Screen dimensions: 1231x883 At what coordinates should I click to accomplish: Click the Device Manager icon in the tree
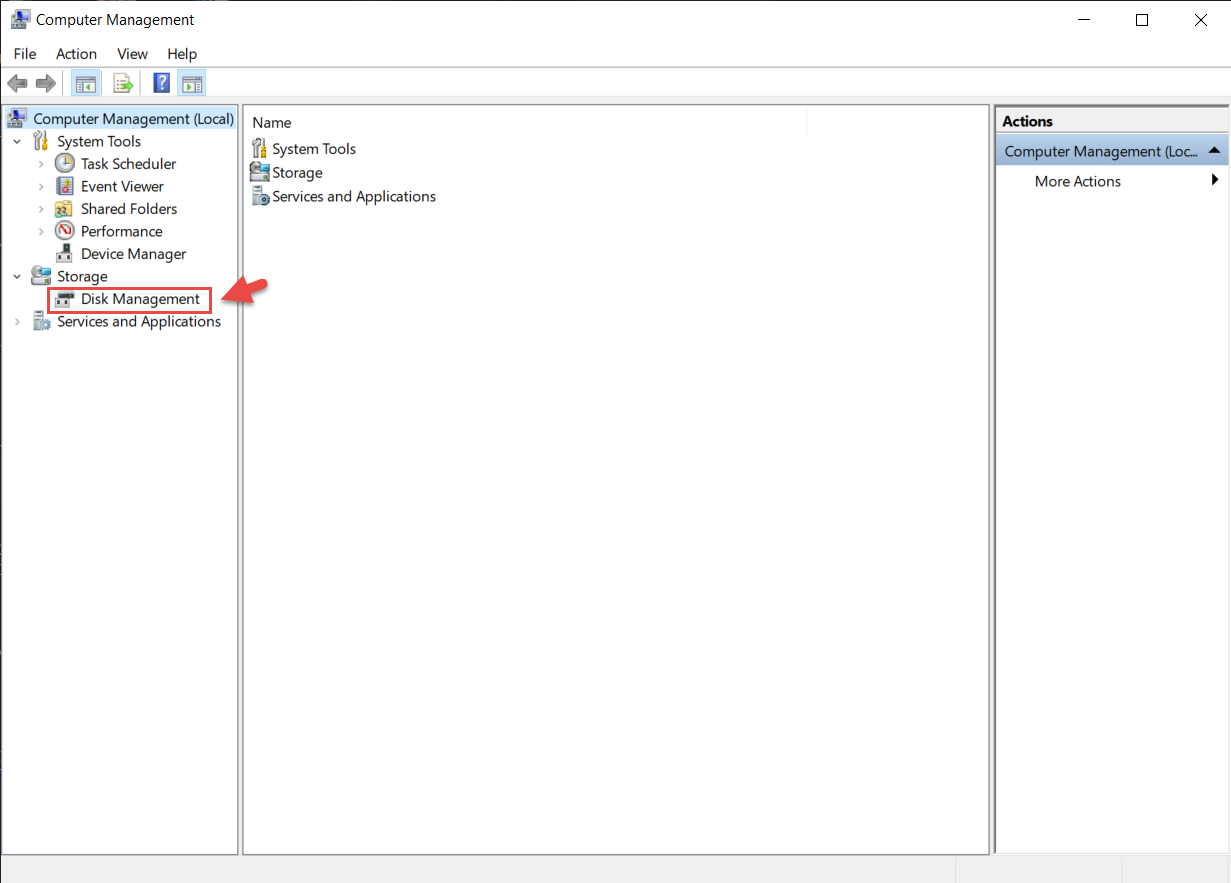pyautogui.click(x=65, y=254)
